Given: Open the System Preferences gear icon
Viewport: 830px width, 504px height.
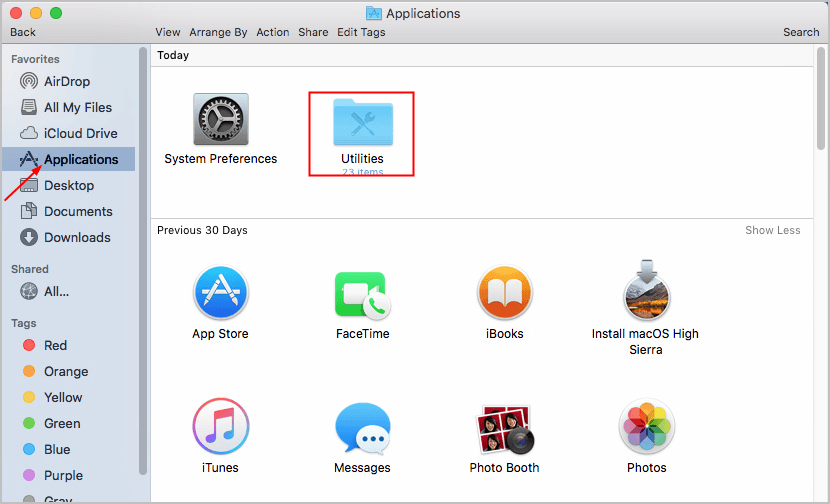Looking at the screenshot, I should click(221, 119).
